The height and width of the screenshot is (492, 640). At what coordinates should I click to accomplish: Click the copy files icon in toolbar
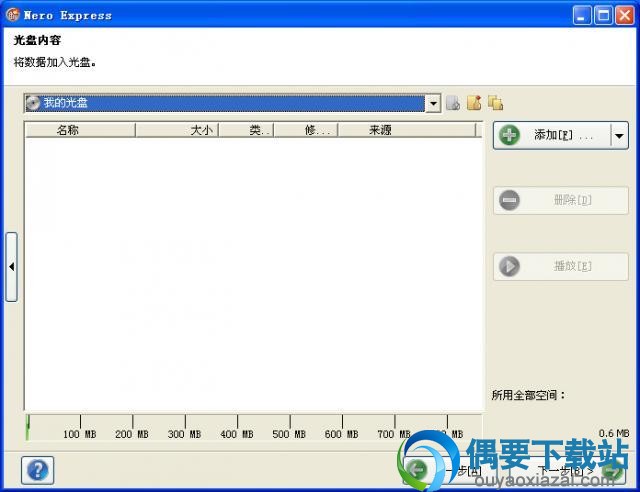point(496,103)
